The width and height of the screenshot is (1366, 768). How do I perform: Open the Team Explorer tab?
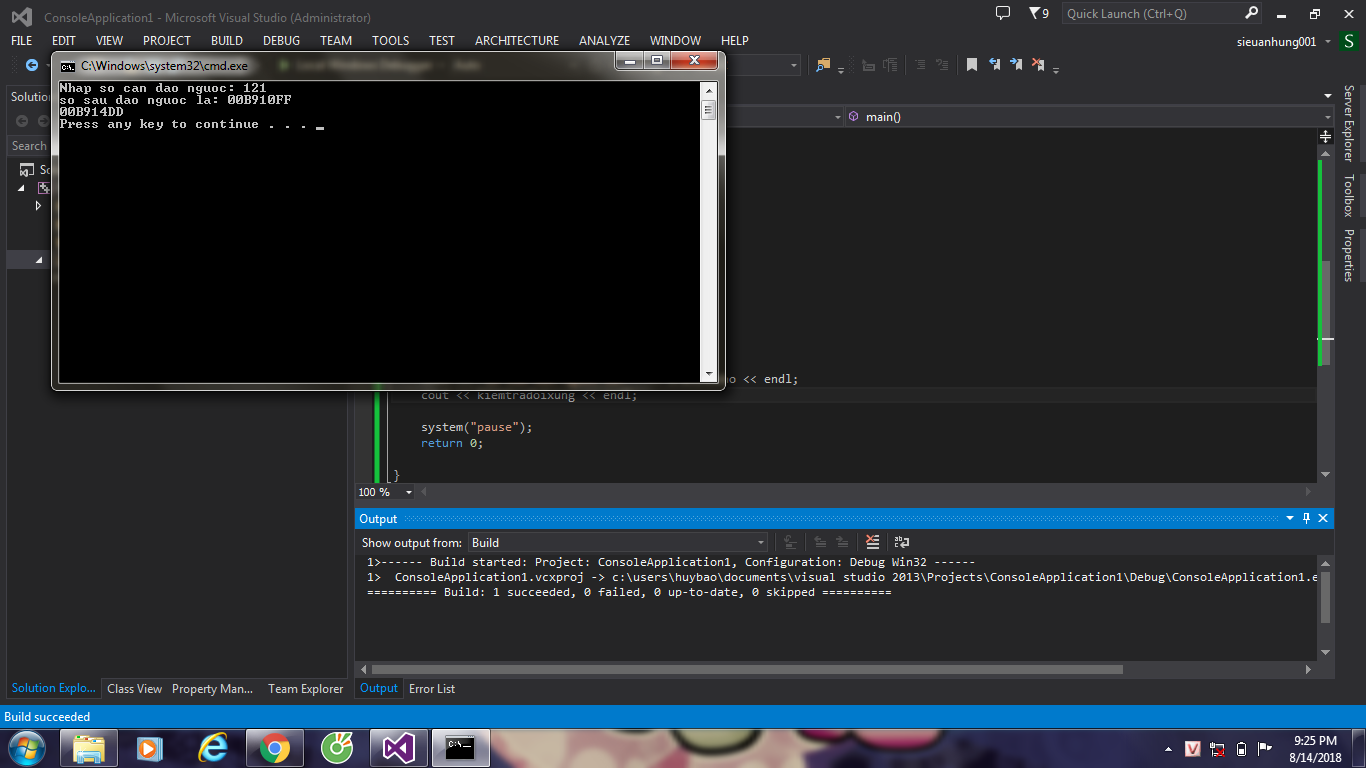[x=305, y=688]
